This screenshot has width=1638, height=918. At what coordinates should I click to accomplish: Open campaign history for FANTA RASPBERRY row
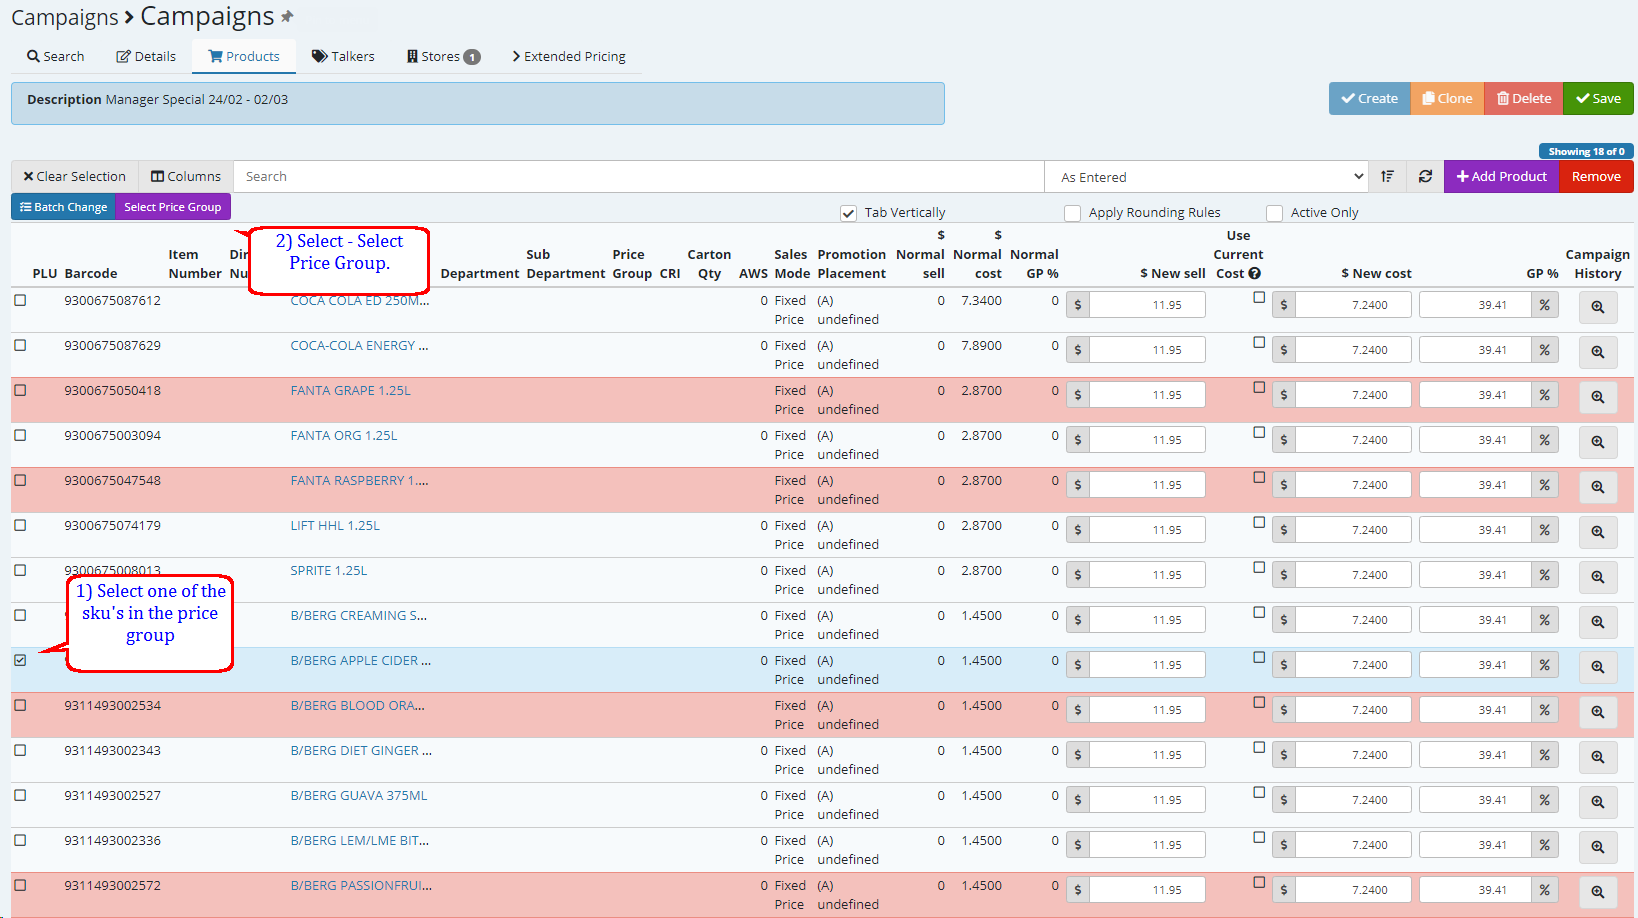pos(1597,487)
